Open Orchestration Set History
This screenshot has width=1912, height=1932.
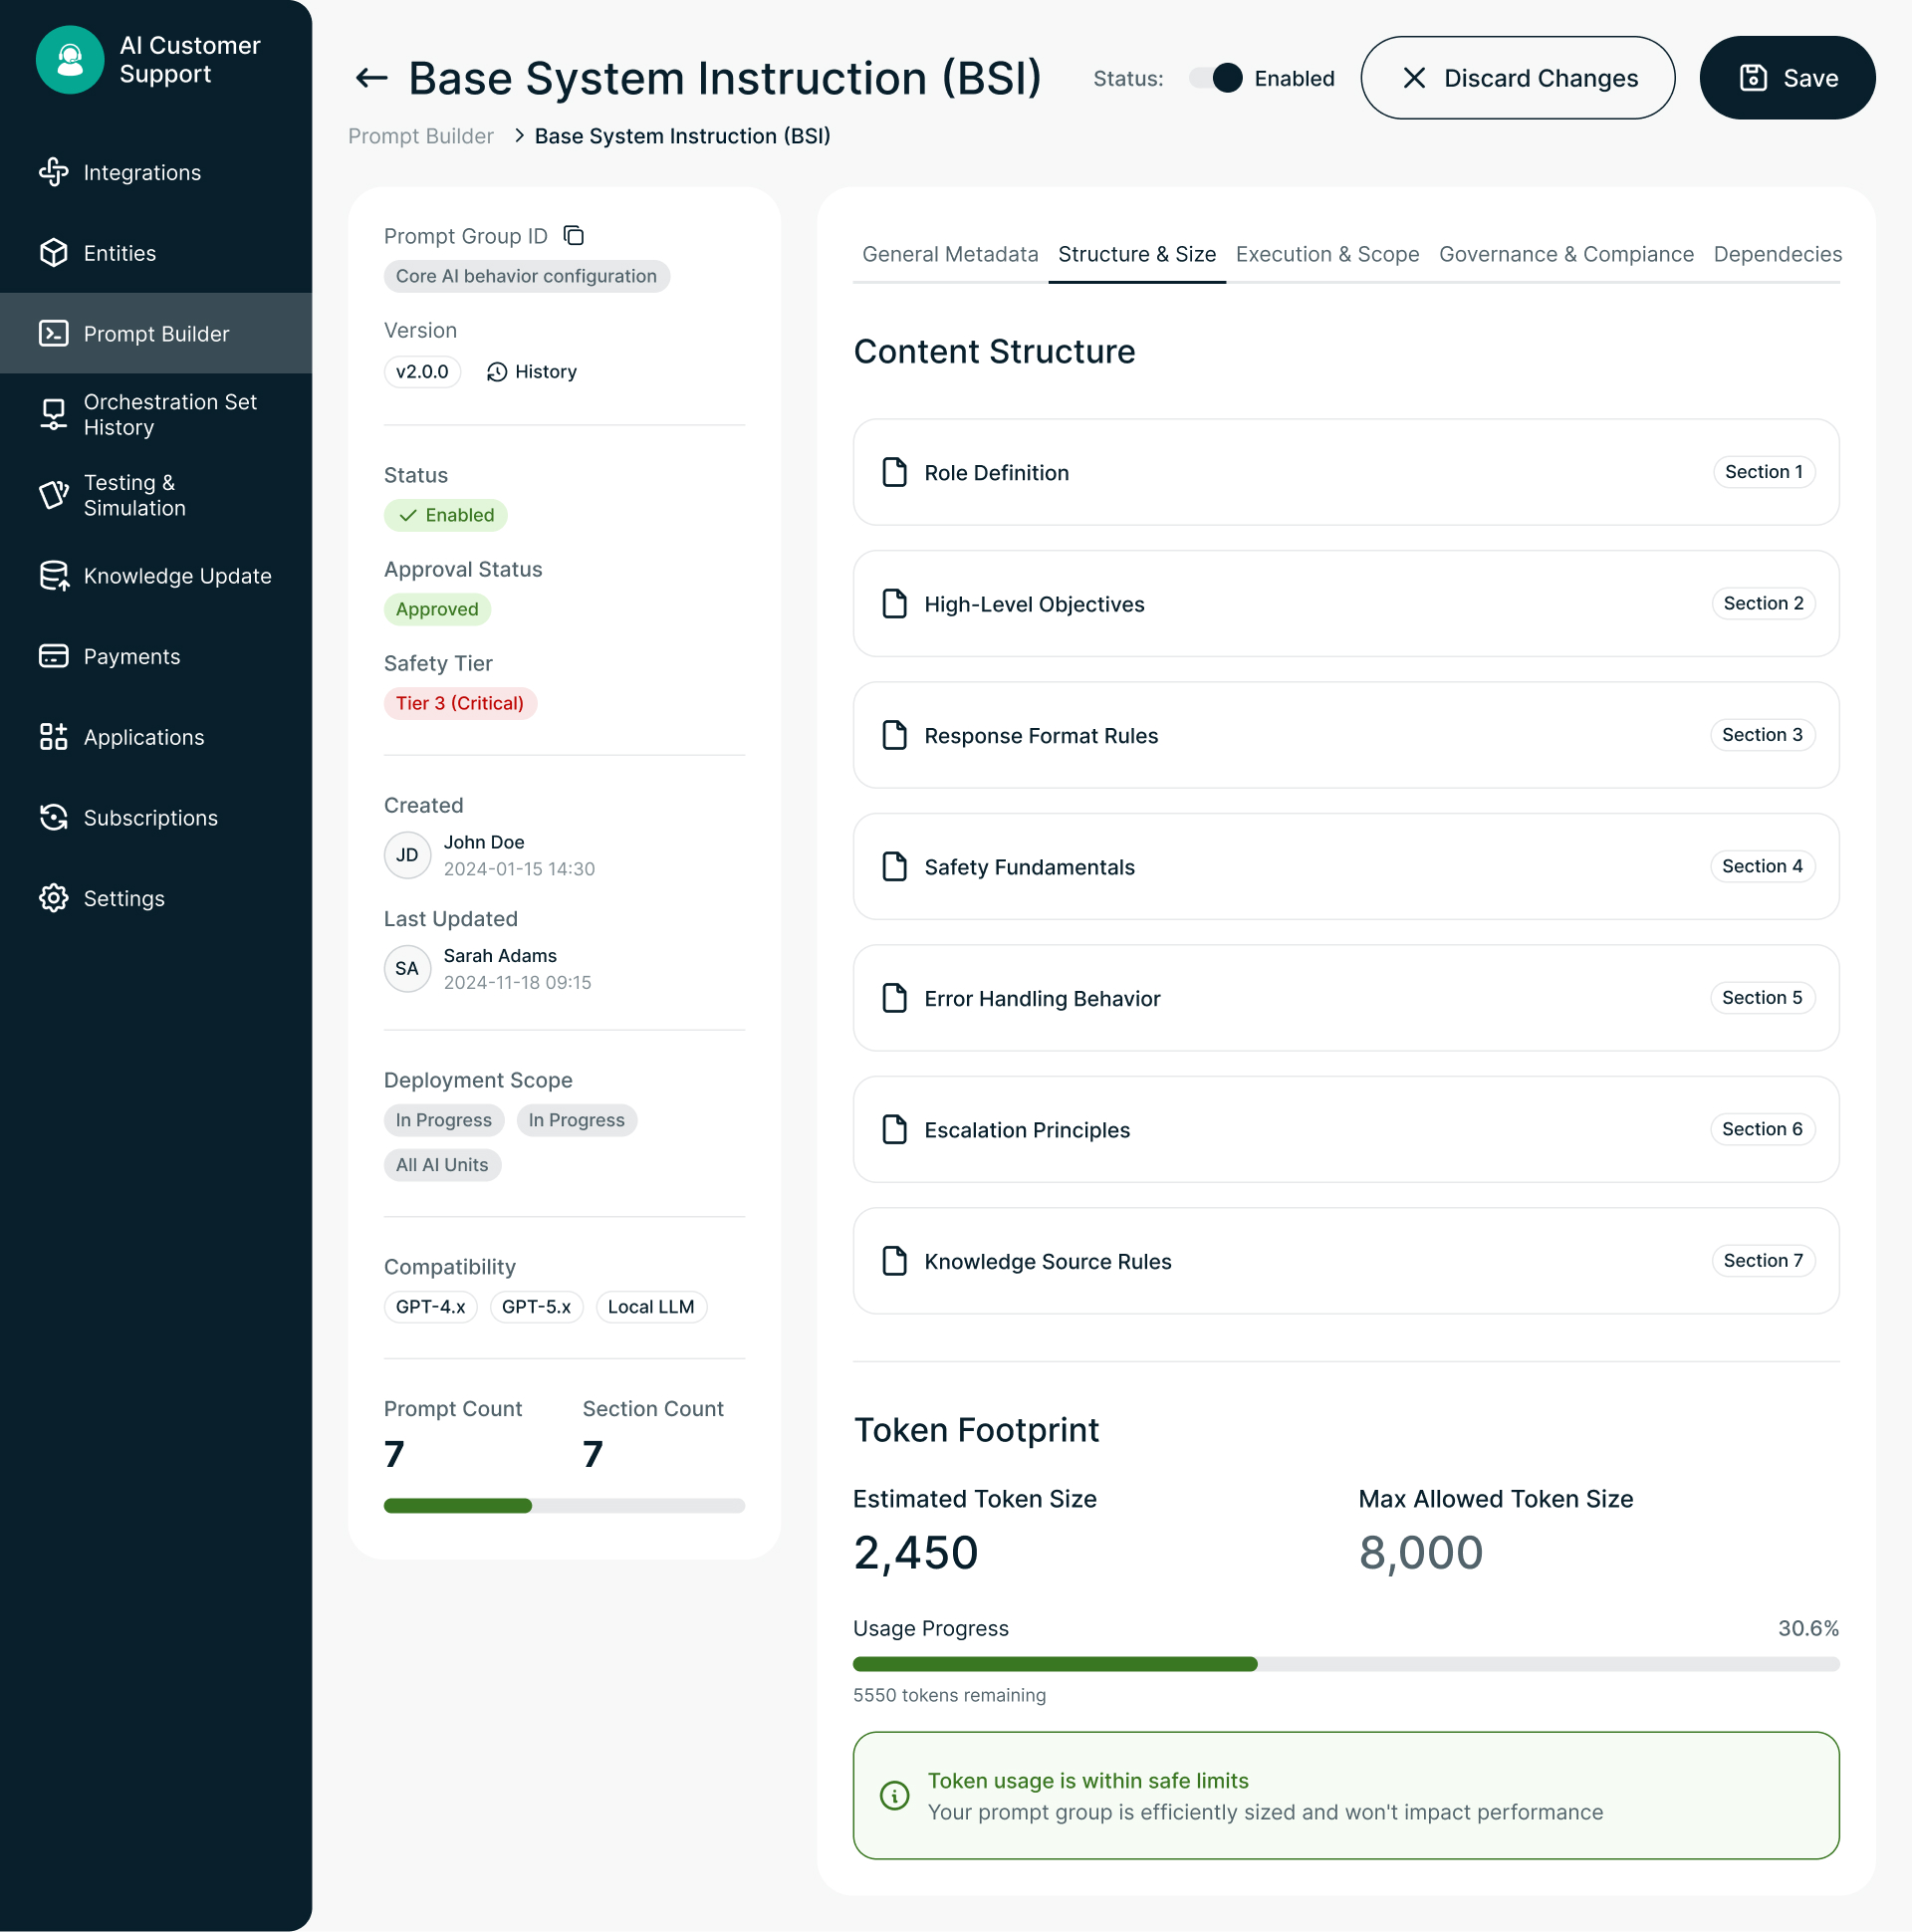click(170, 414)
